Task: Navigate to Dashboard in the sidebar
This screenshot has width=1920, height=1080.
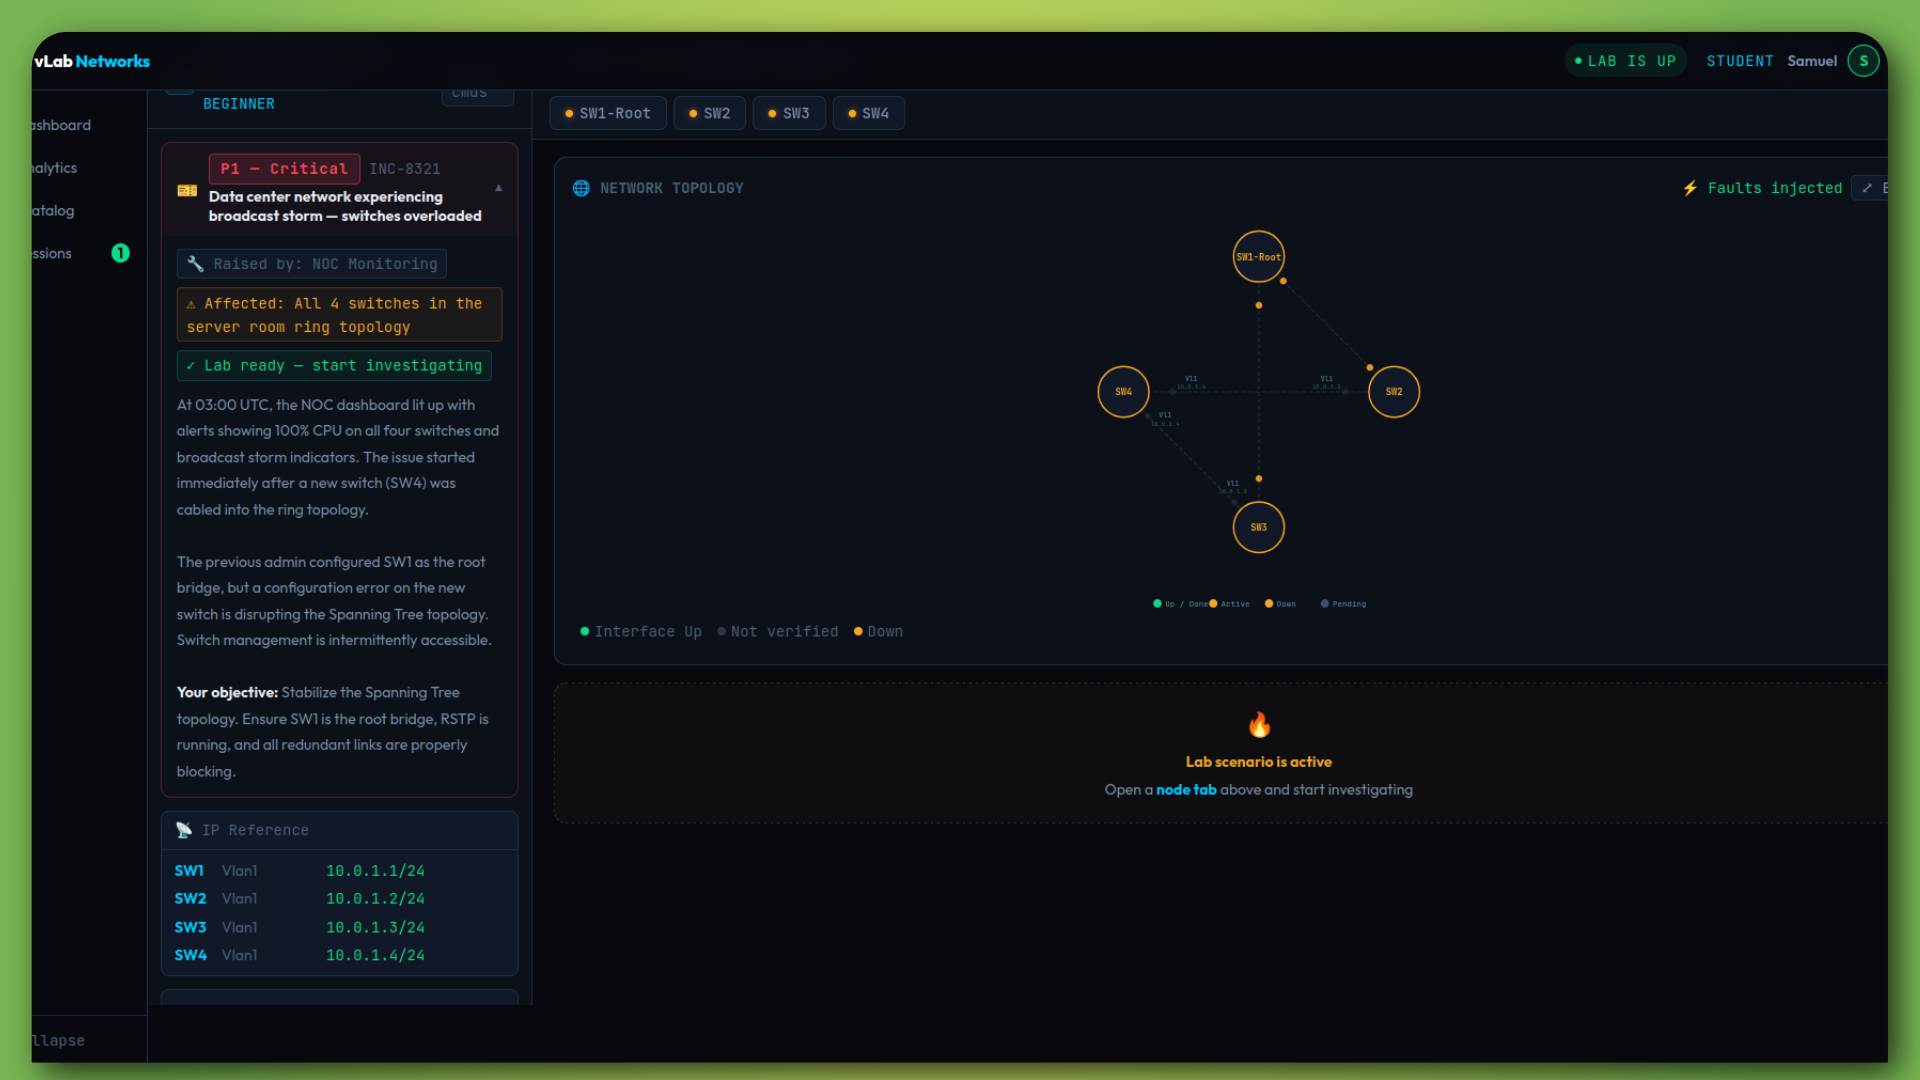Action: click(60, 124)
